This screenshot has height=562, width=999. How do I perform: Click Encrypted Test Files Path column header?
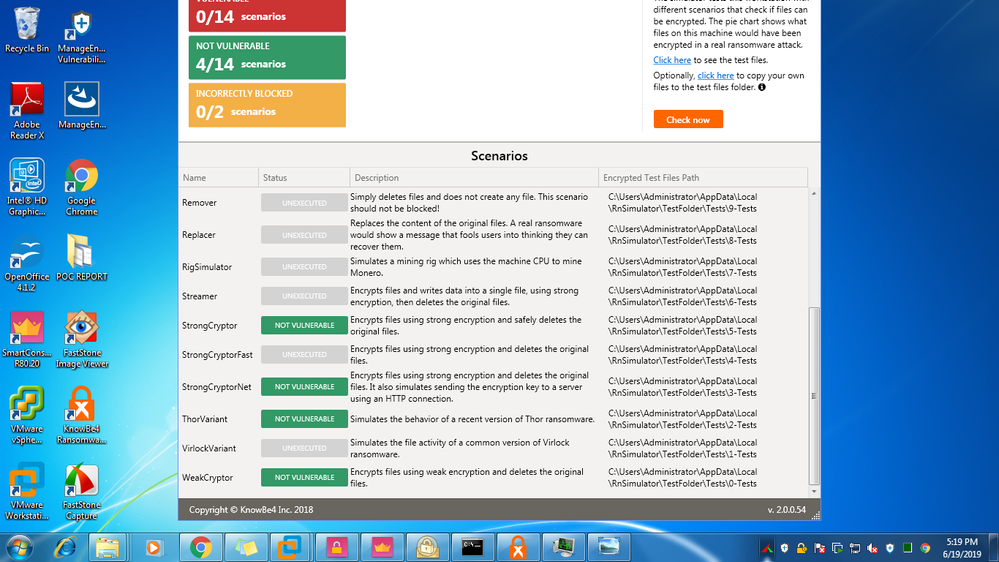(703, 178)
